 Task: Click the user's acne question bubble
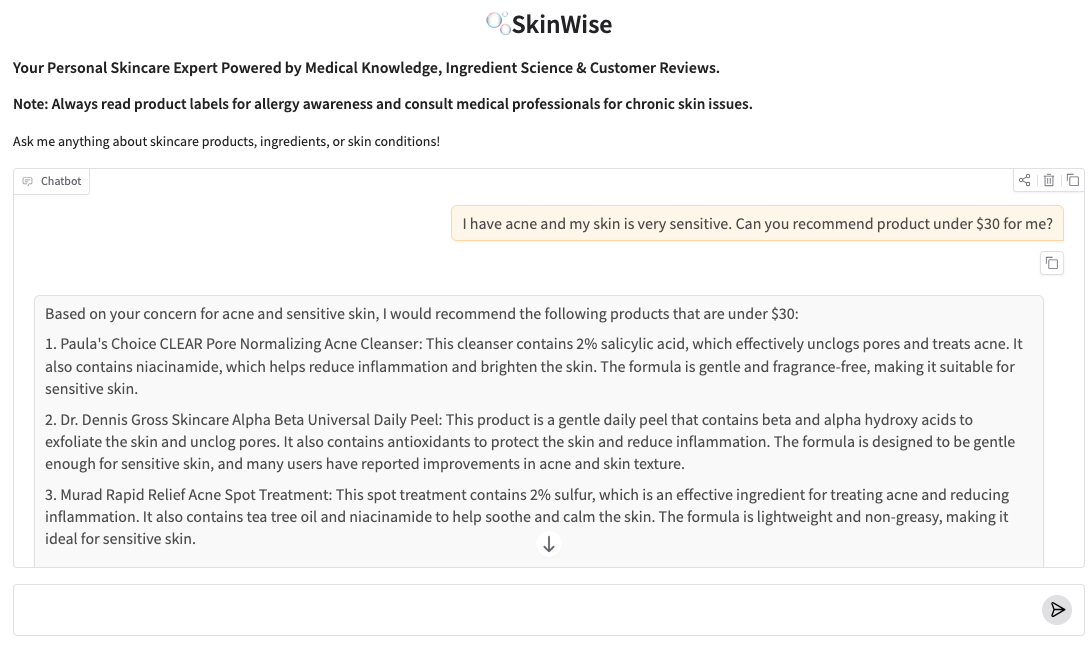[x=757, y=224]
